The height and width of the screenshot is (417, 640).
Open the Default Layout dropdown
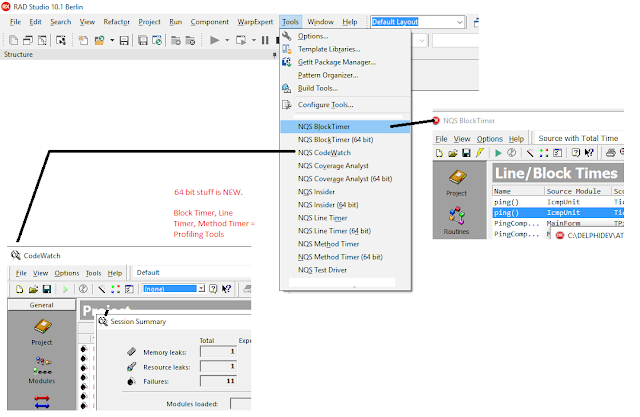point(460,22)
